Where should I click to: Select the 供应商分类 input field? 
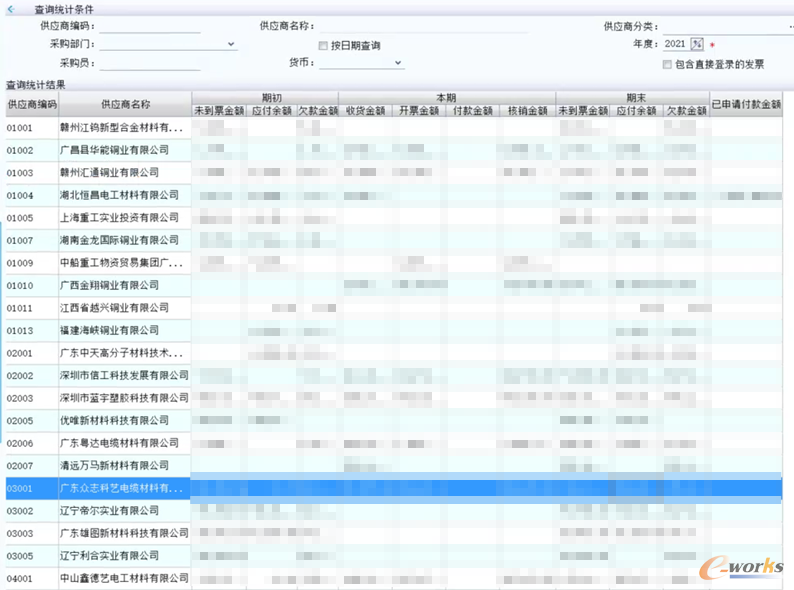727,26
